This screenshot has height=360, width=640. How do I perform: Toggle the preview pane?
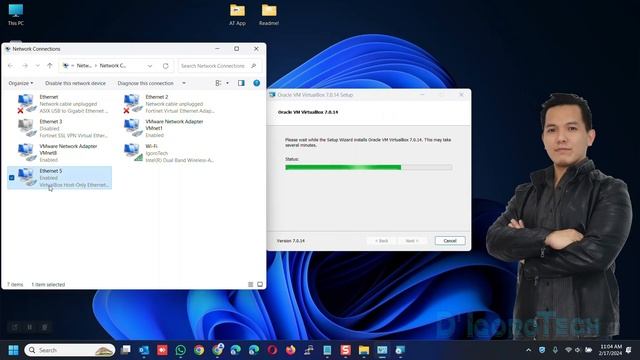tap(241, 83)
